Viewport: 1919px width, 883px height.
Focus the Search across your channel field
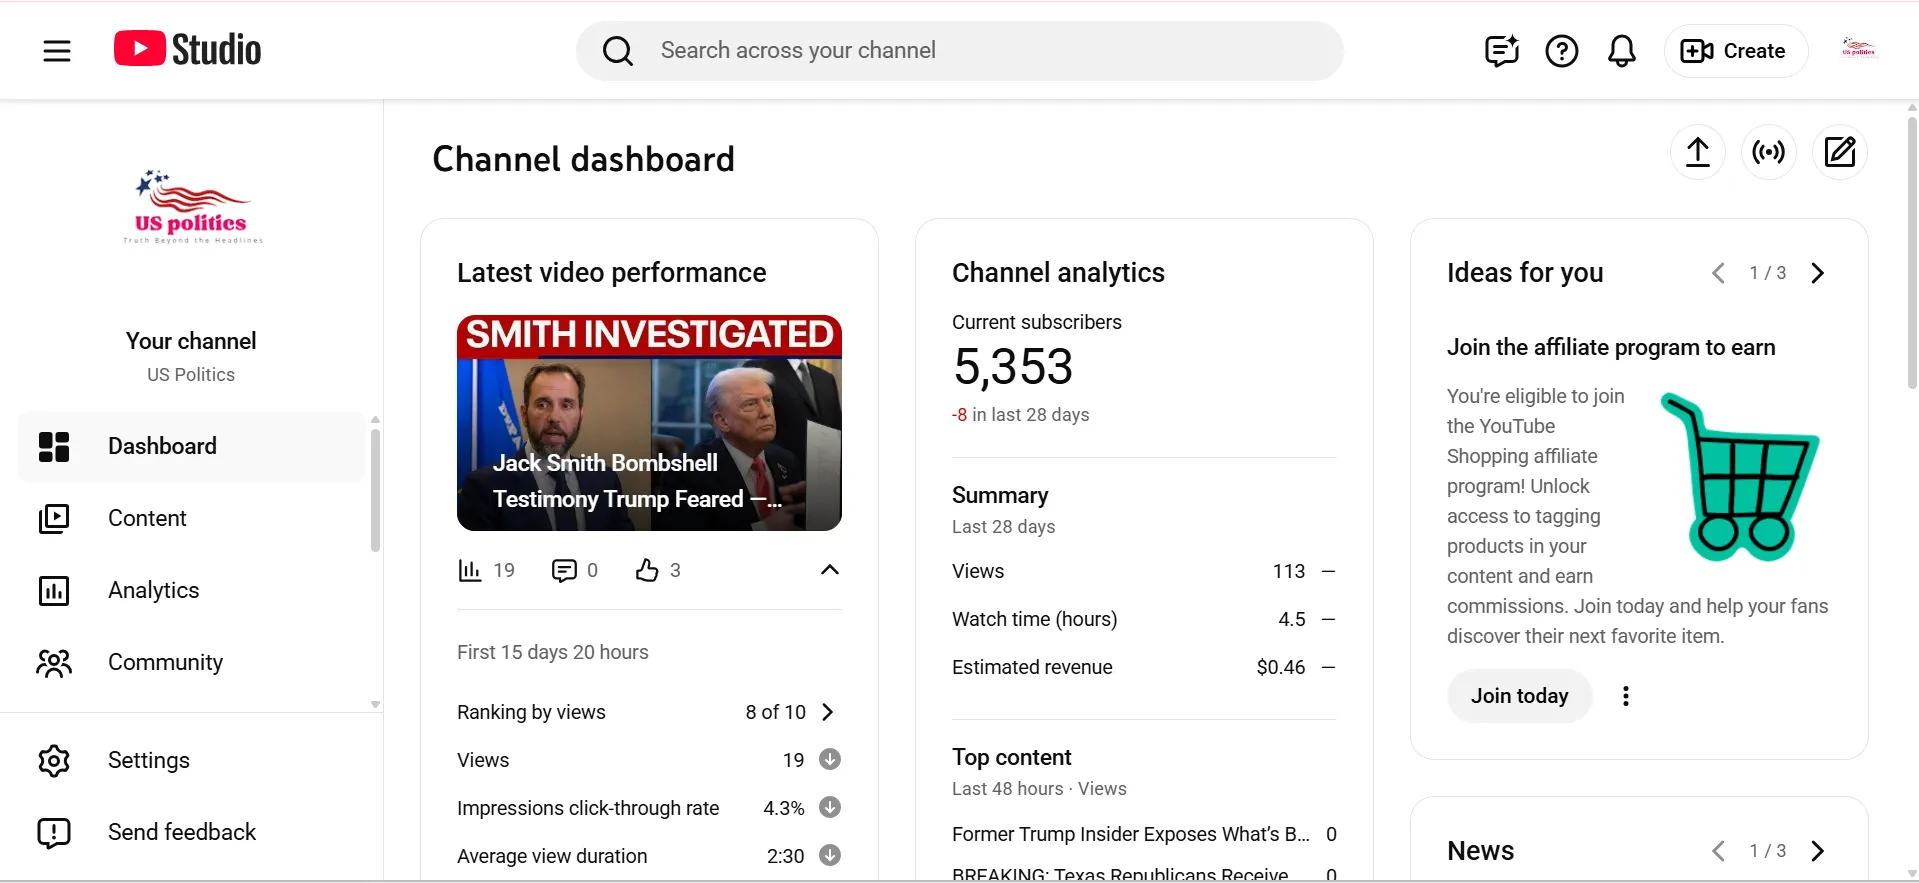[960, 51]
